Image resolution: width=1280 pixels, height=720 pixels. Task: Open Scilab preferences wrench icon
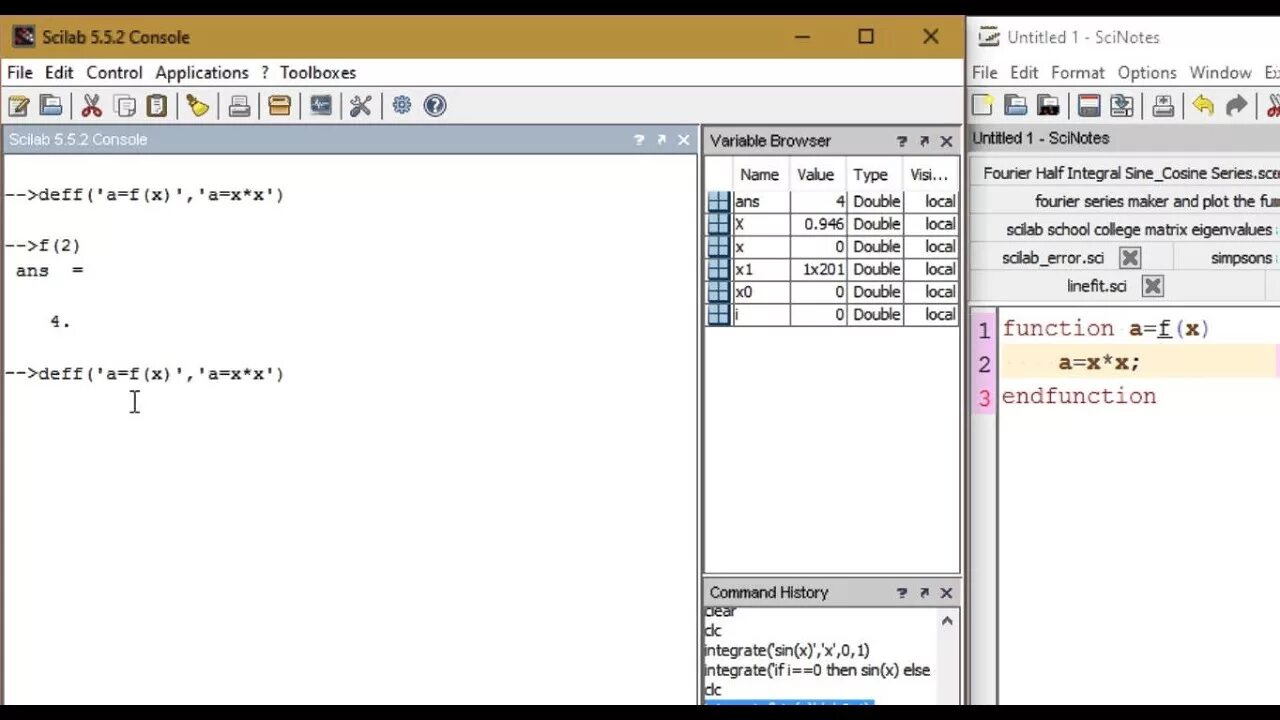click(361, 105)
